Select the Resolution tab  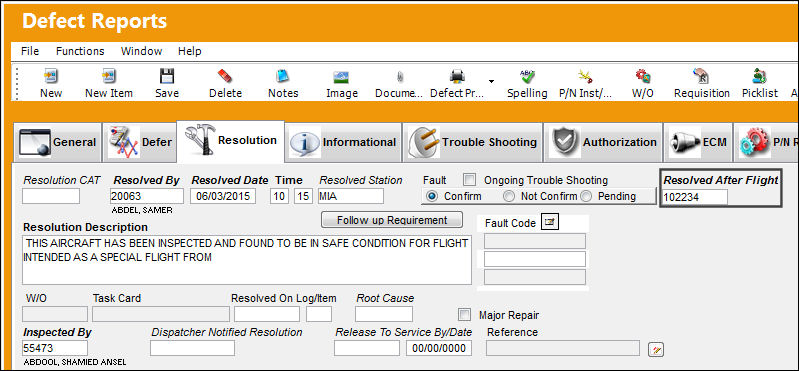pos(230,141)
